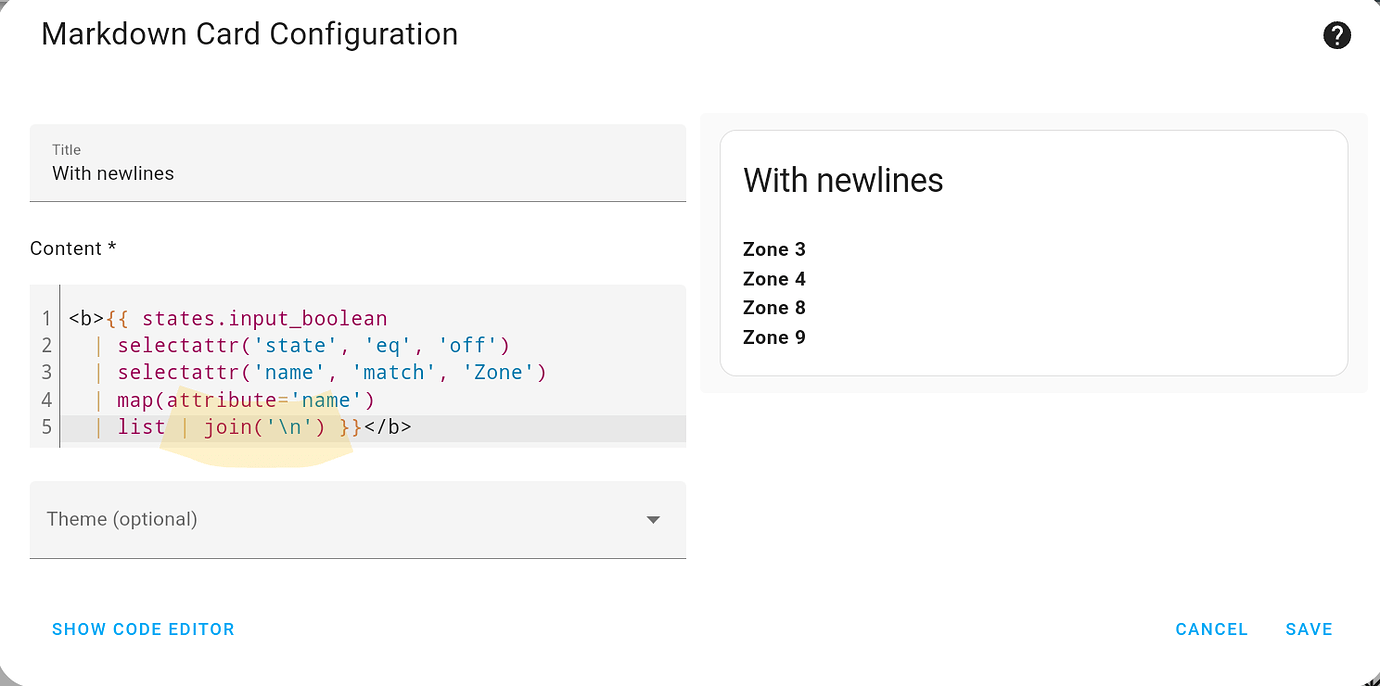Click the Content * required field label
Viewport: 1380px width, 686px height.
click(73, 248)
